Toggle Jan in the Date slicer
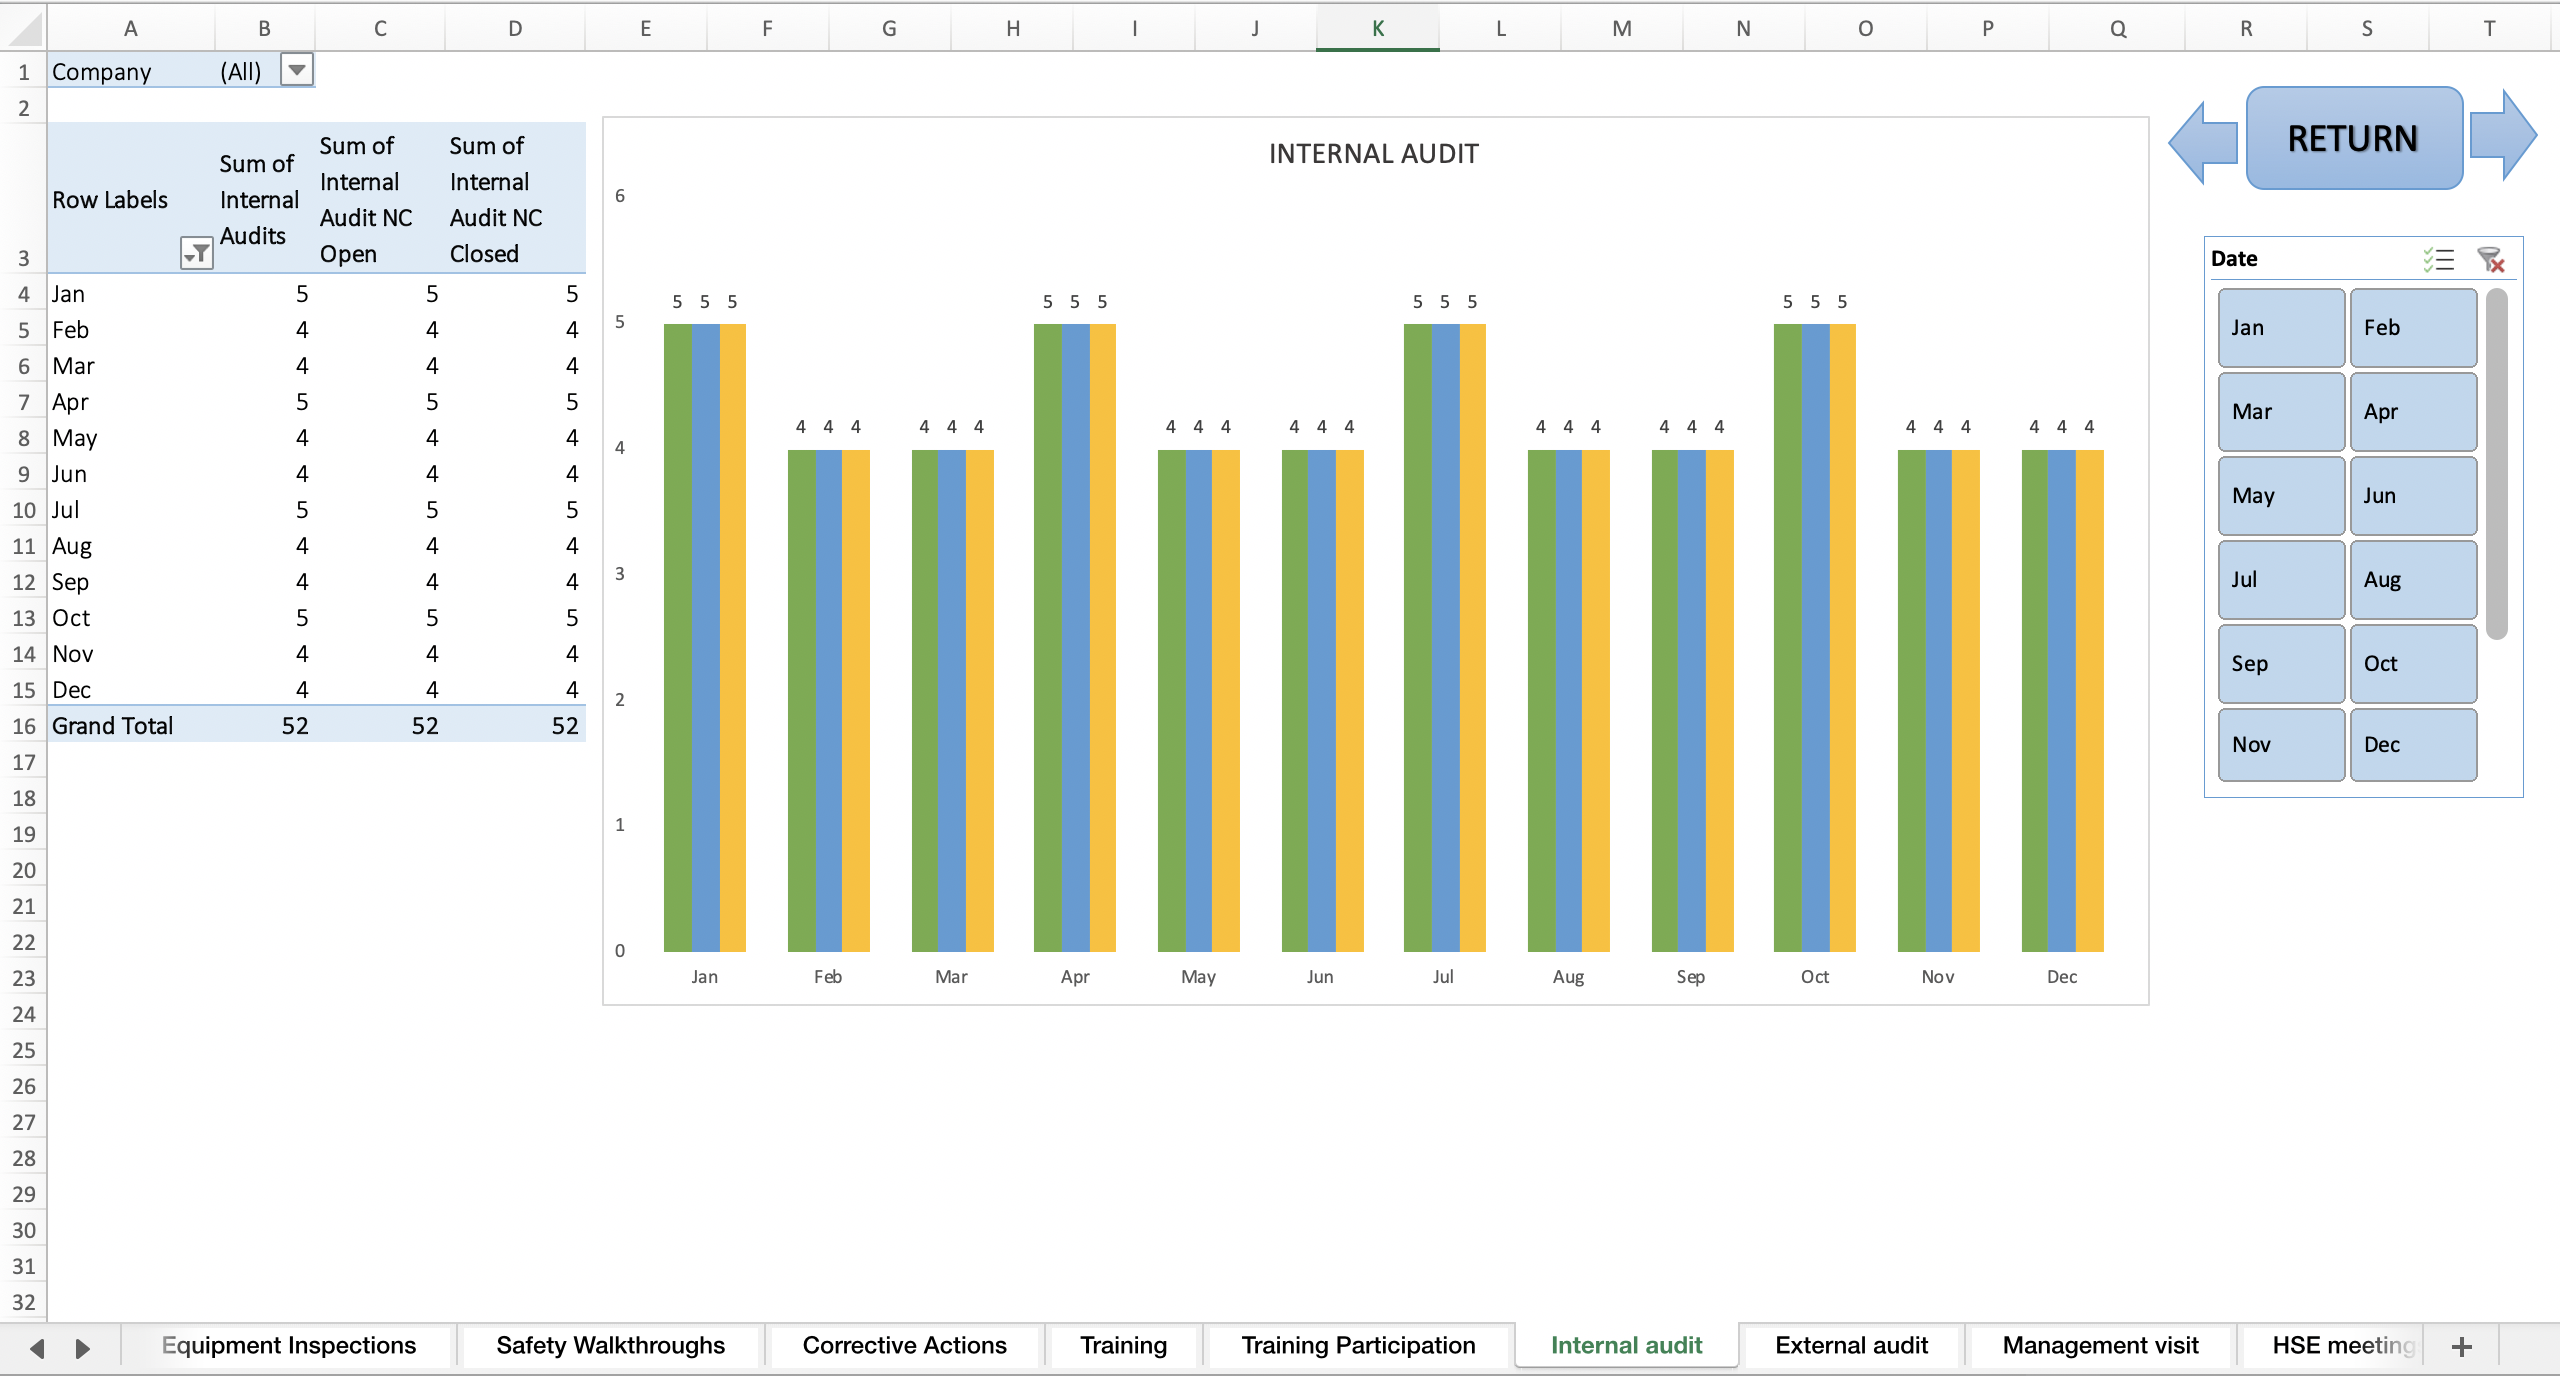Screen dimensions: 2560x1376 point(2280,327)
